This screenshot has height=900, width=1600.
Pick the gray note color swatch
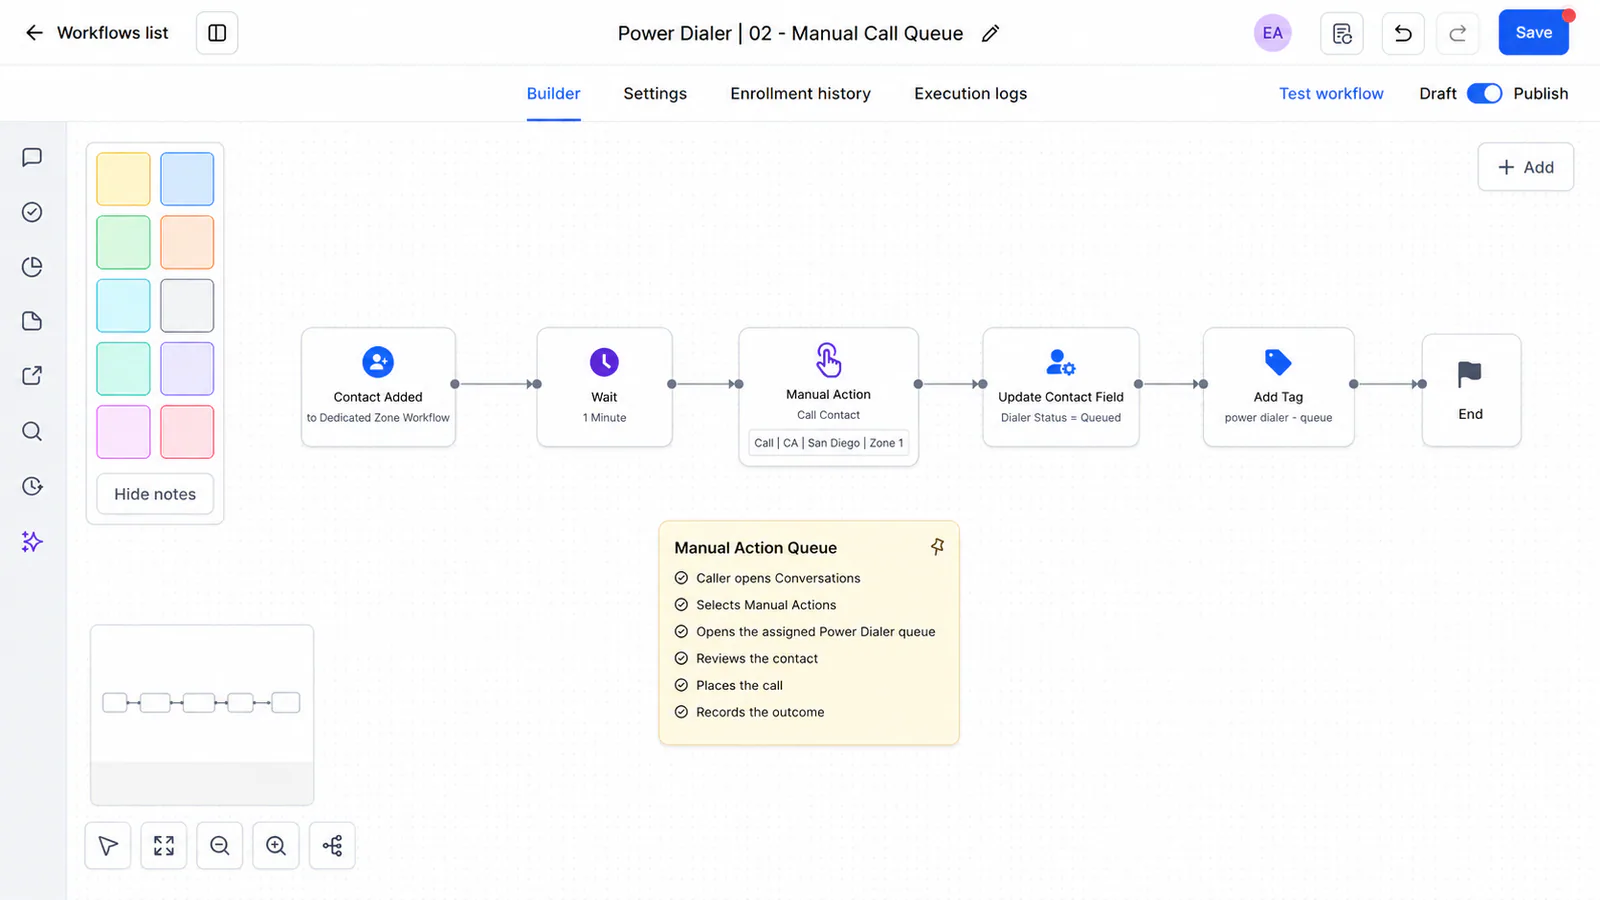pyautogui.click(x=187, y=305)
